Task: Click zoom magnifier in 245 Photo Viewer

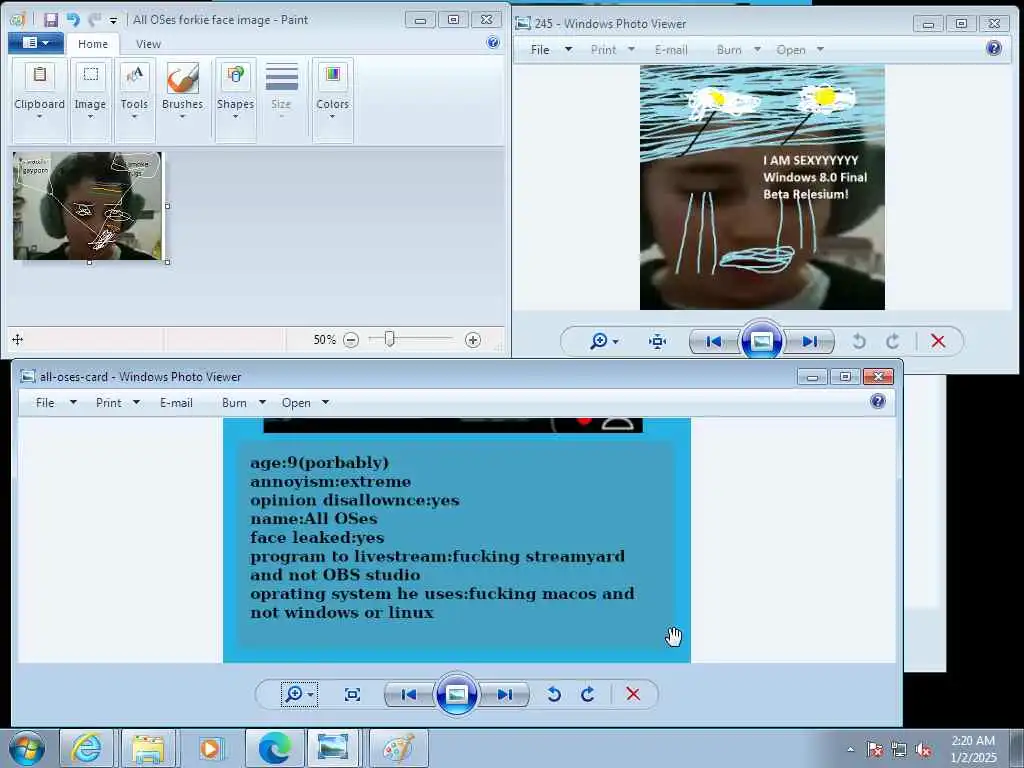Action: (x=603, y=341)
